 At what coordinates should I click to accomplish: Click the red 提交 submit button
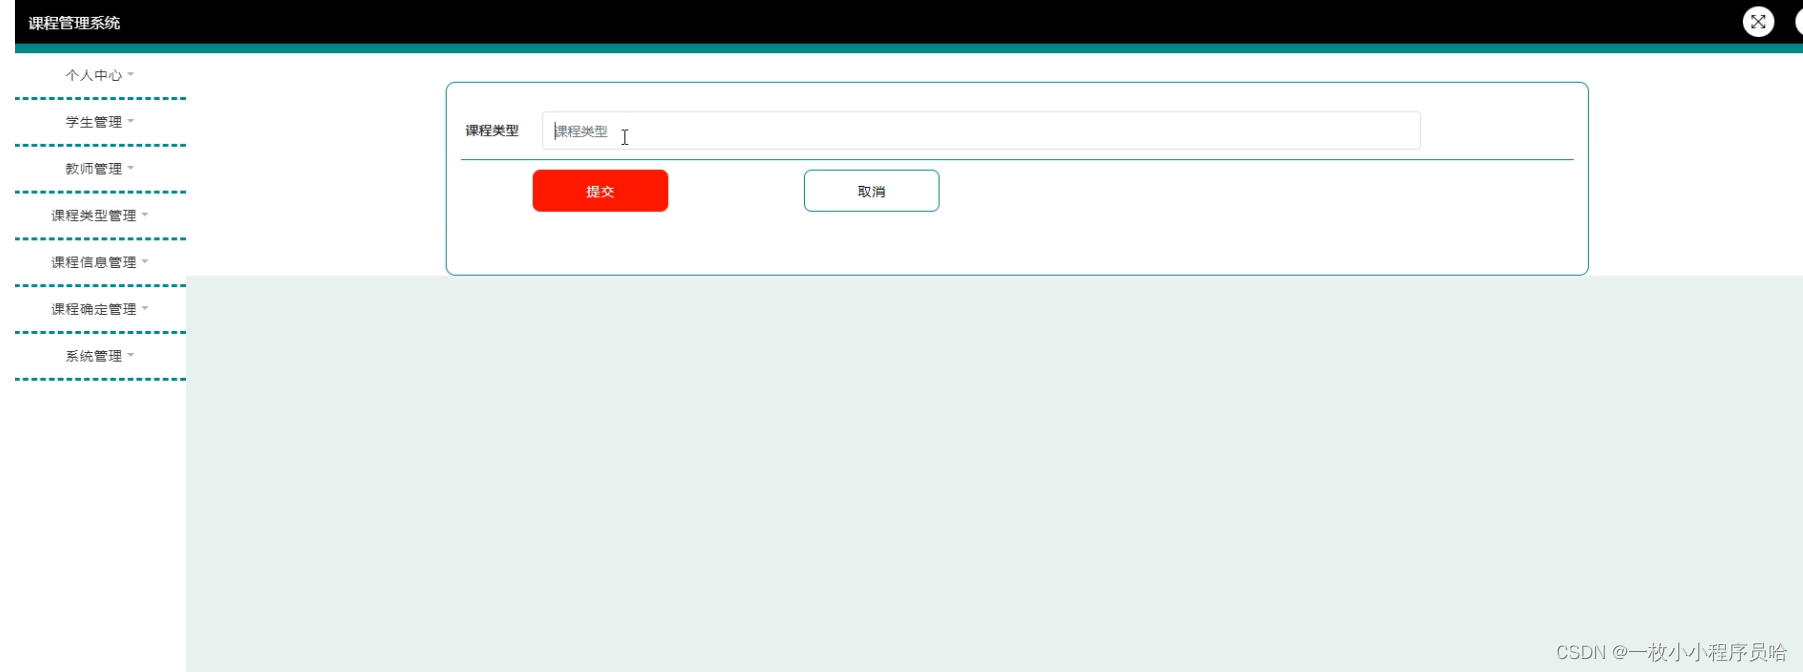(x=600, y=191)
